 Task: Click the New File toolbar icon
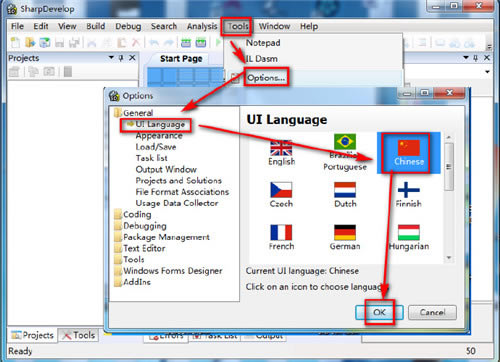point(15,43)
